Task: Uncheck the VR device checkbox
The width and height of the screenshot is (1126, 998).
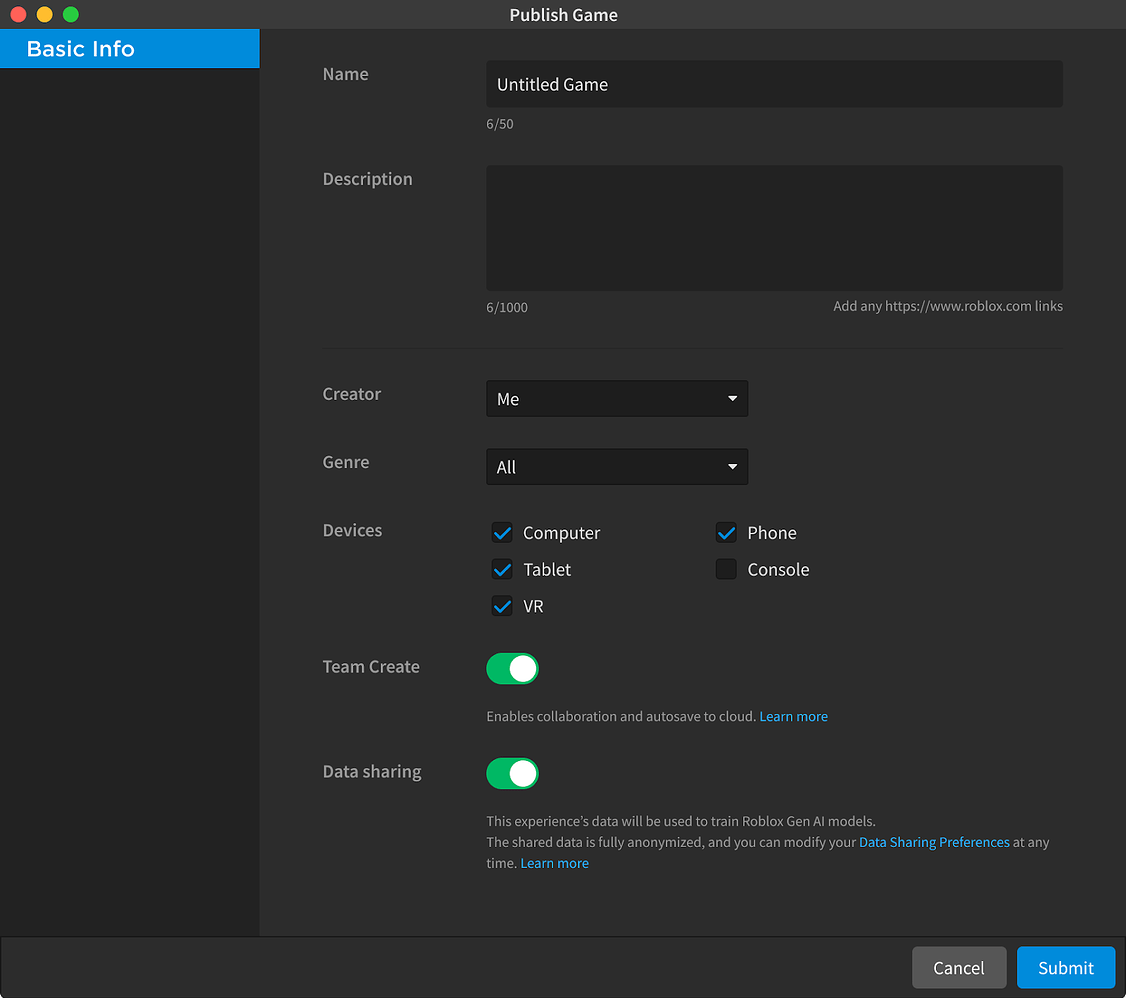Action: (502, 605)
